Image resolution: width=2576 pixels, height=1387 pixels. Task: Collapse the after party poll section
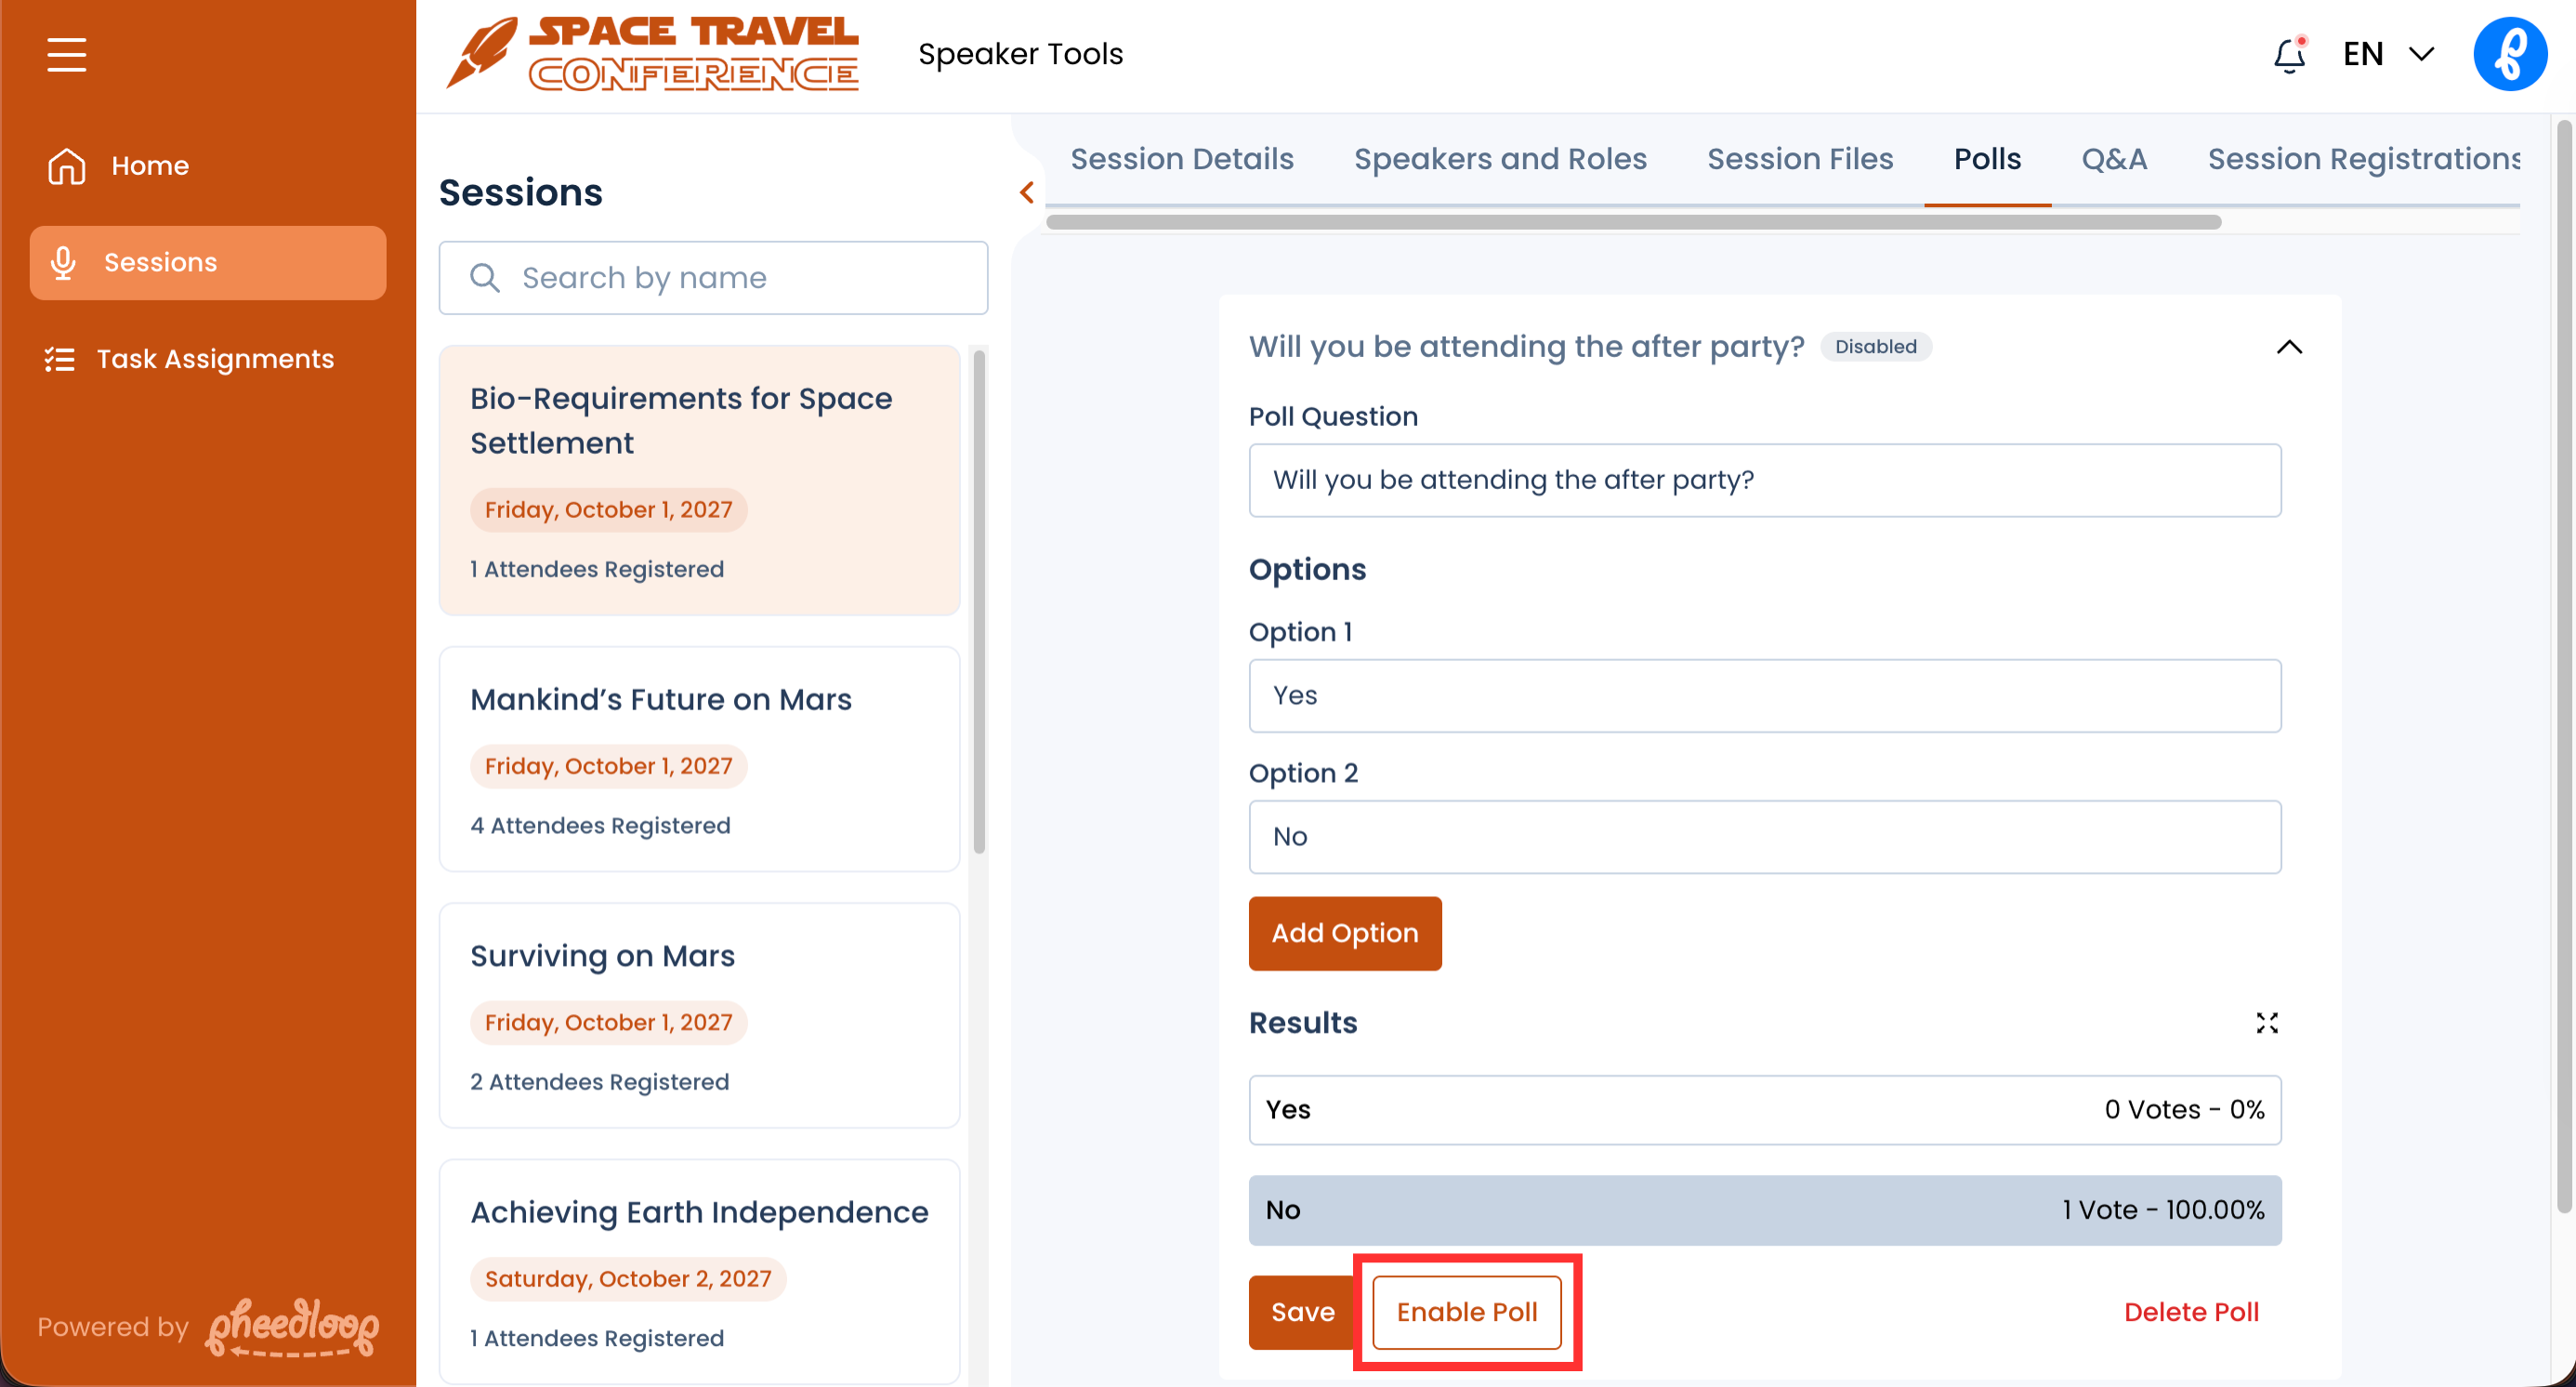click(x=2288, y=347)
